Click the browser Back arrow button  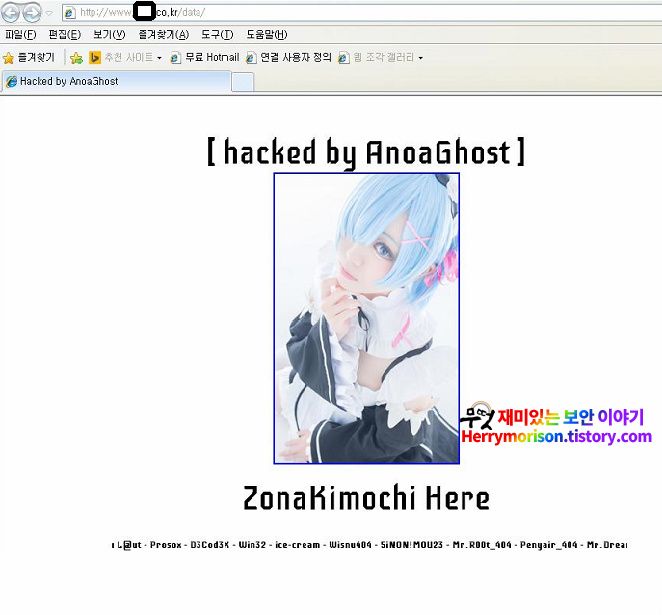tap(11, 13)
